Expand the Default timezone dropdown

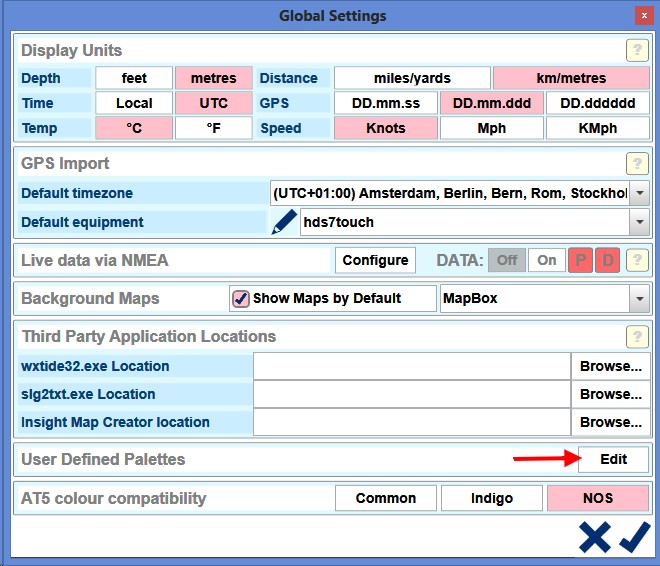pos(639,193)
